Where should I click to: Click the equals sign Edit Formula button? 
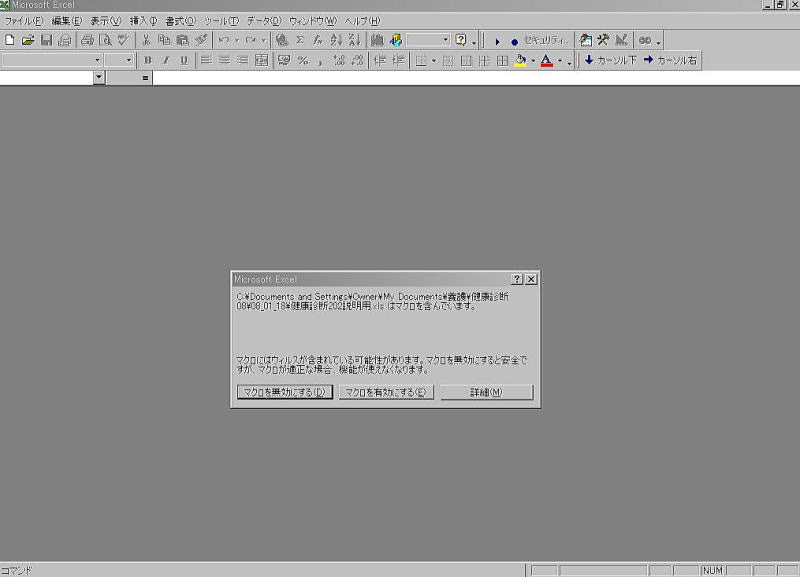pos(145,78)
